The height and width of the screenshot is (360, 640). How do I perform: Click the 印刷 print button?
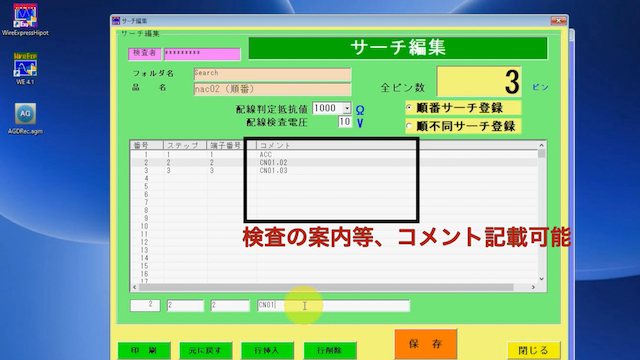tap(144, 350)
